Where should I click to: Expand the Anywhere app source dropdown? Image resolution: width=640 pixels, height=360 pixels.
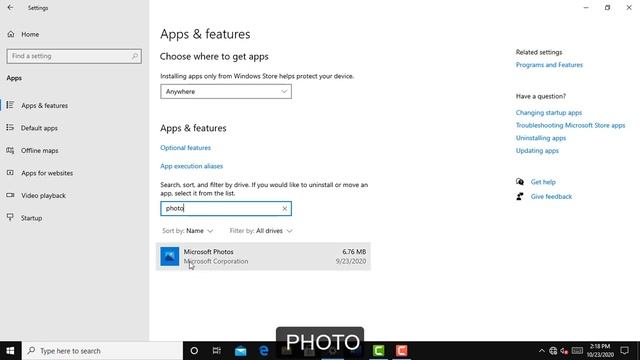pyautogui.click(x=226, y=91)
